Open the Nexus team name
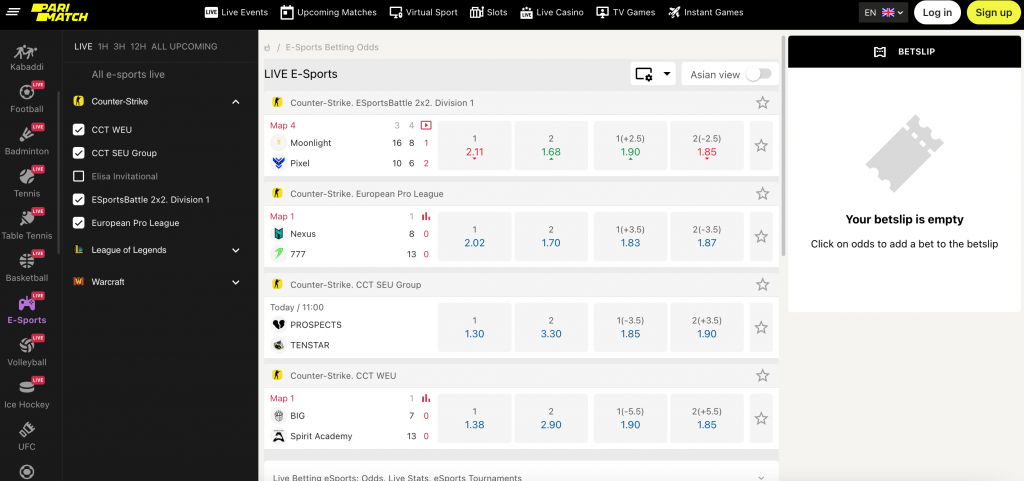1024x481 pixels. (303, 234)
